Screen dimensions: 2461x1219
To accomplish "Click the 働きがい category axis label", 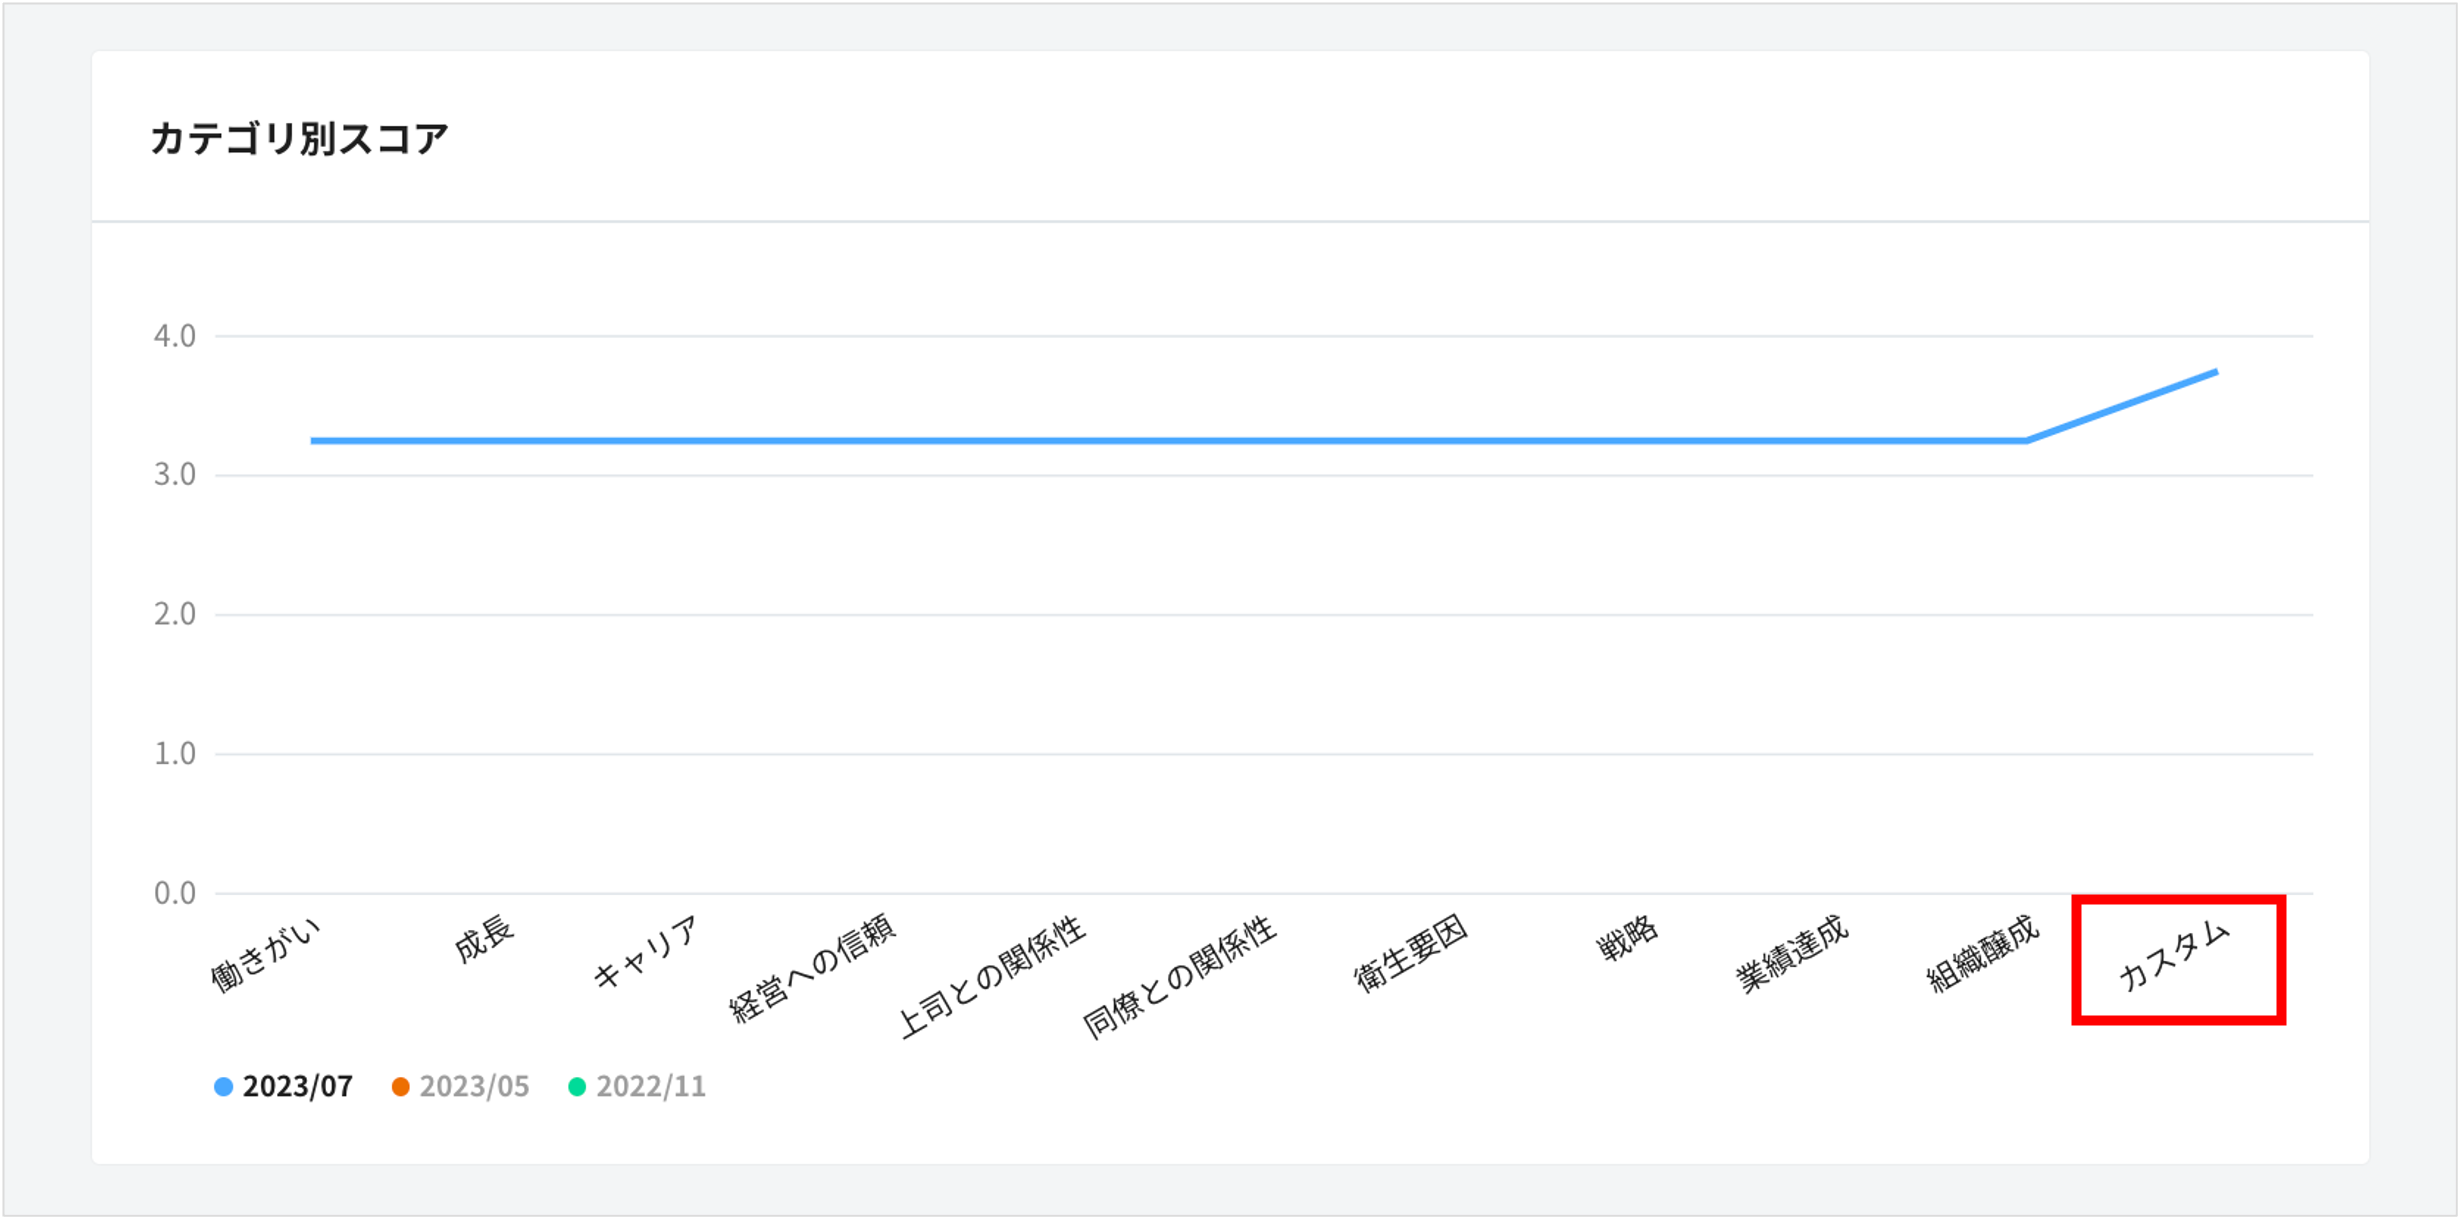I will click(x=266, y=956).
